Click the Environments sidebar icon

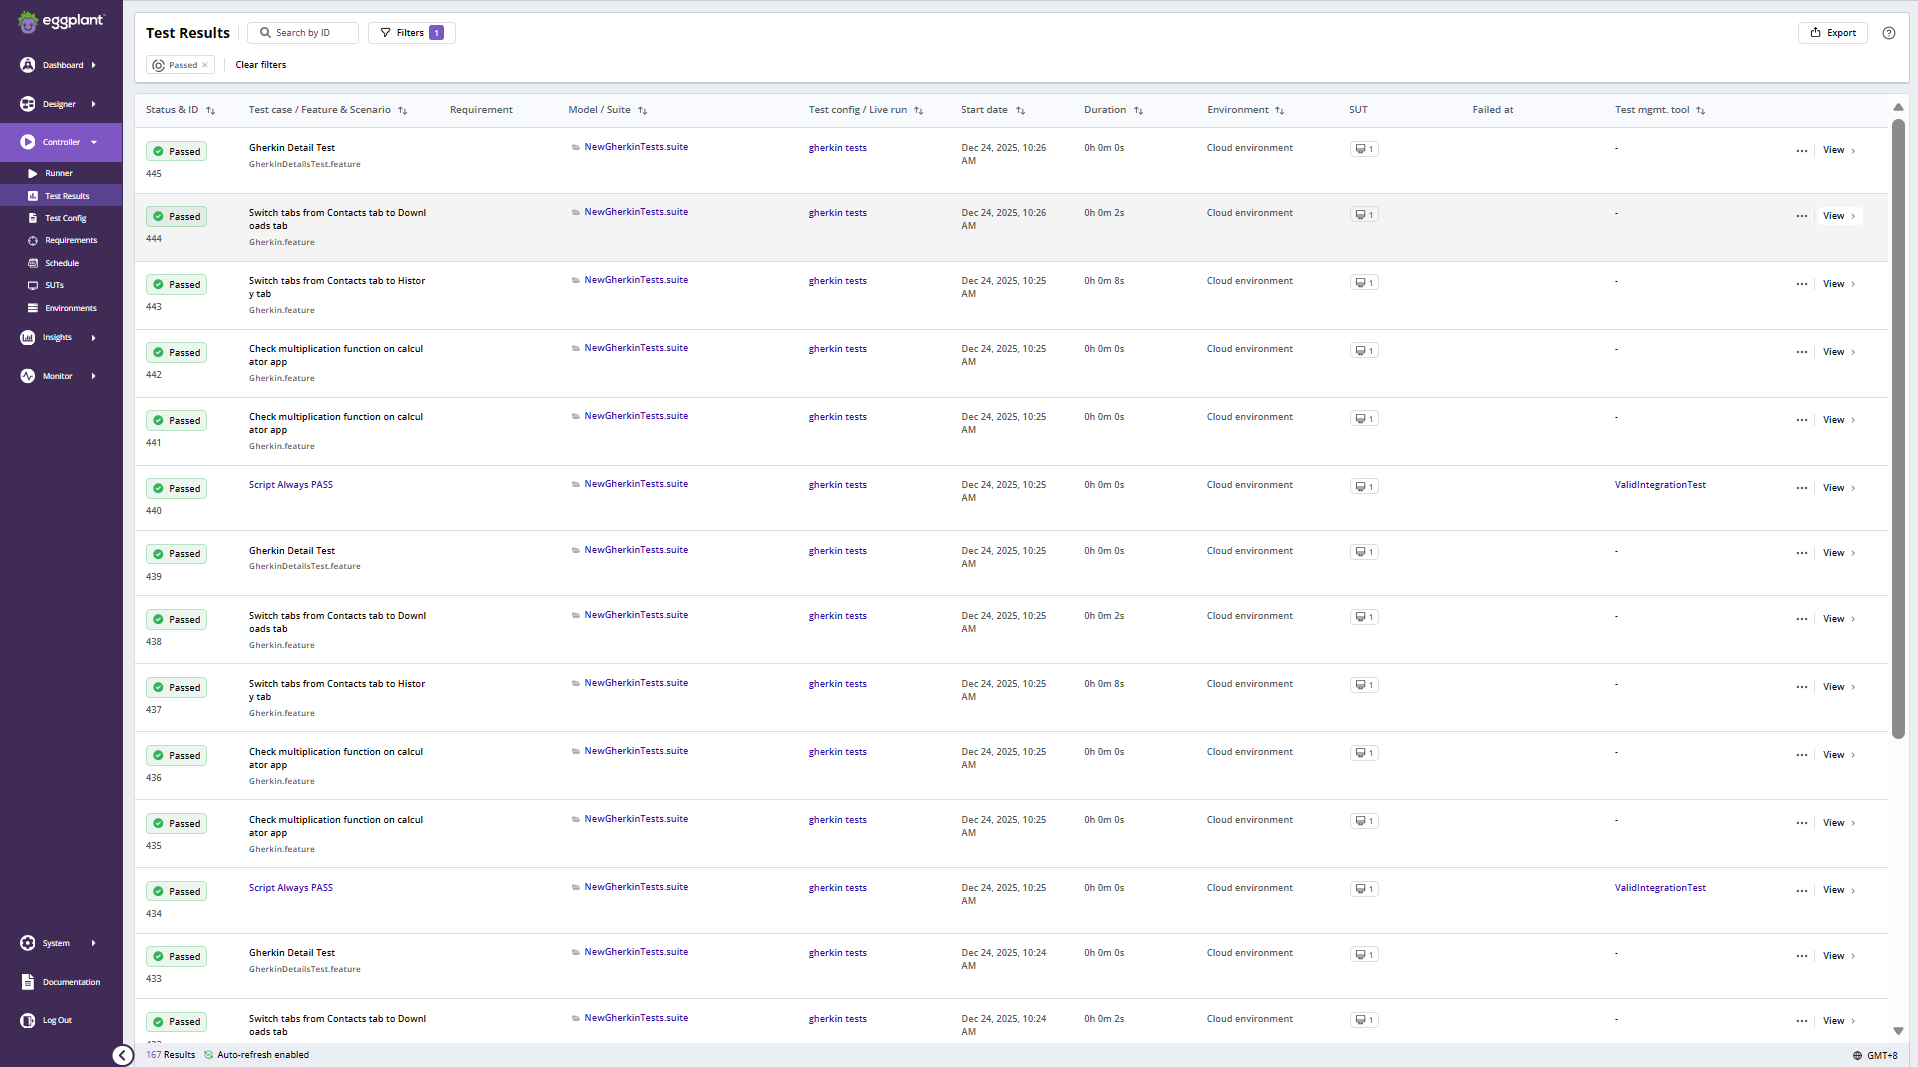click(33, 307)
